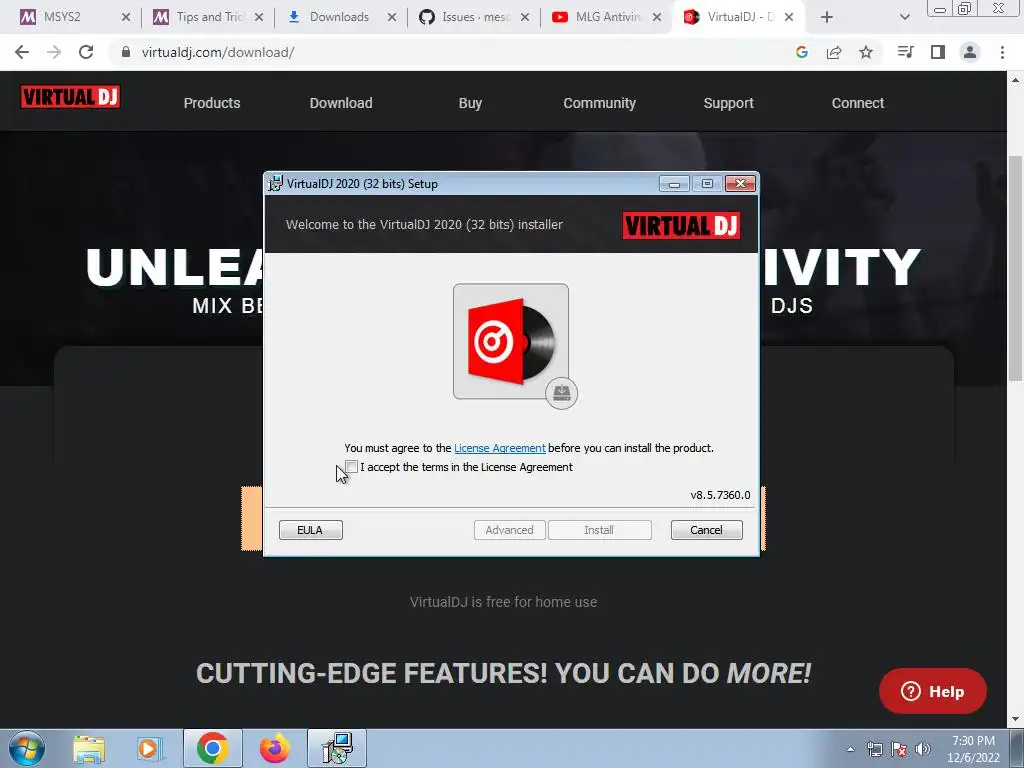
Task: Open the tab search dropdown arrow
Action: tap(904, 17)
